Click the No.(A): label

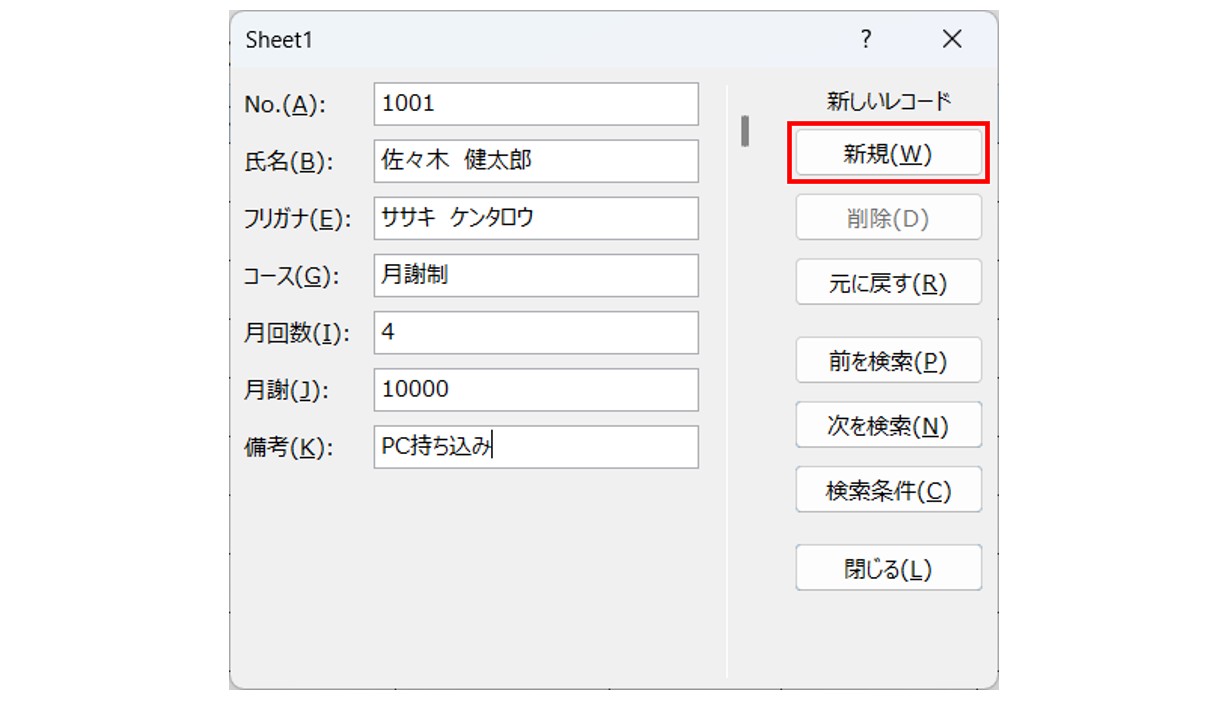click(x=286, y=105)
